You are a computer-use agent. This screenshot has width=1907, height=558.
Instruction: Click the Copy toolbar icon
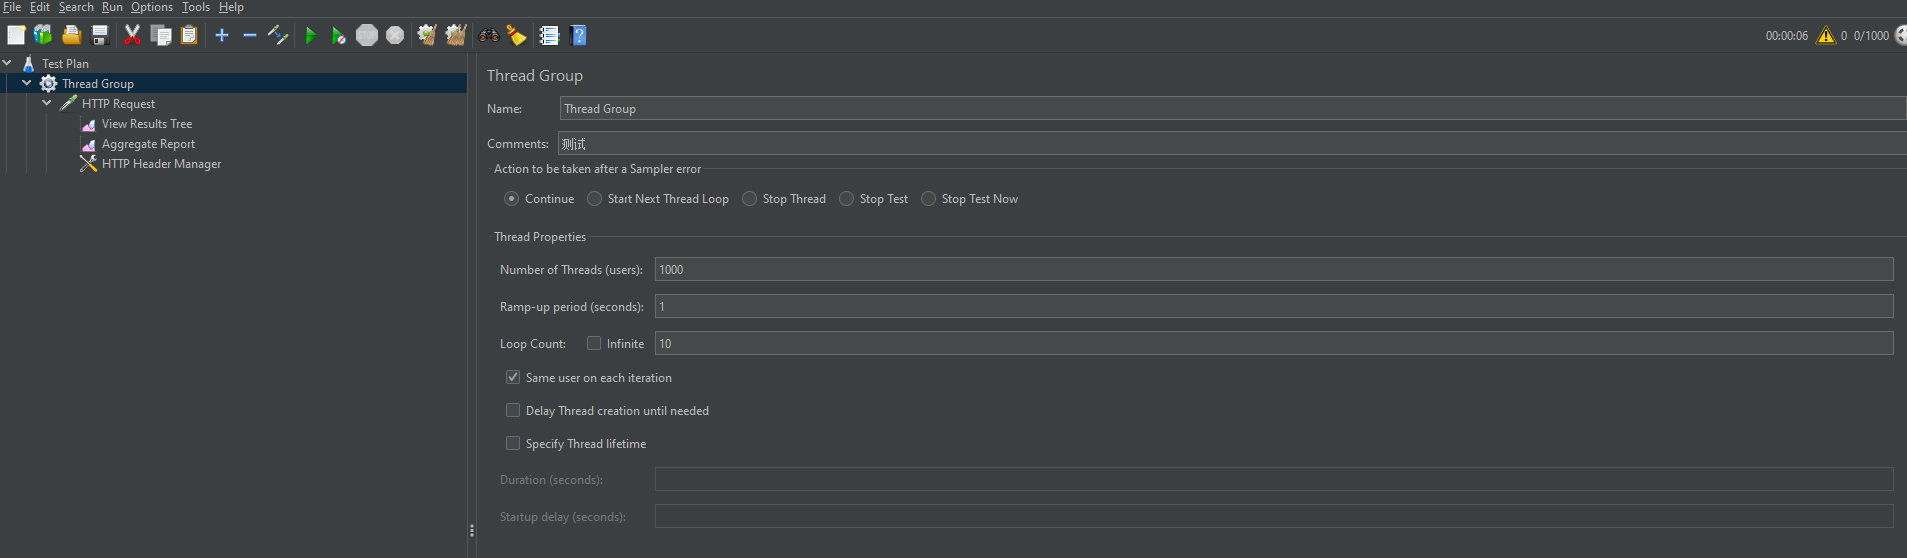pyautogui.click(x=161, y=35)
